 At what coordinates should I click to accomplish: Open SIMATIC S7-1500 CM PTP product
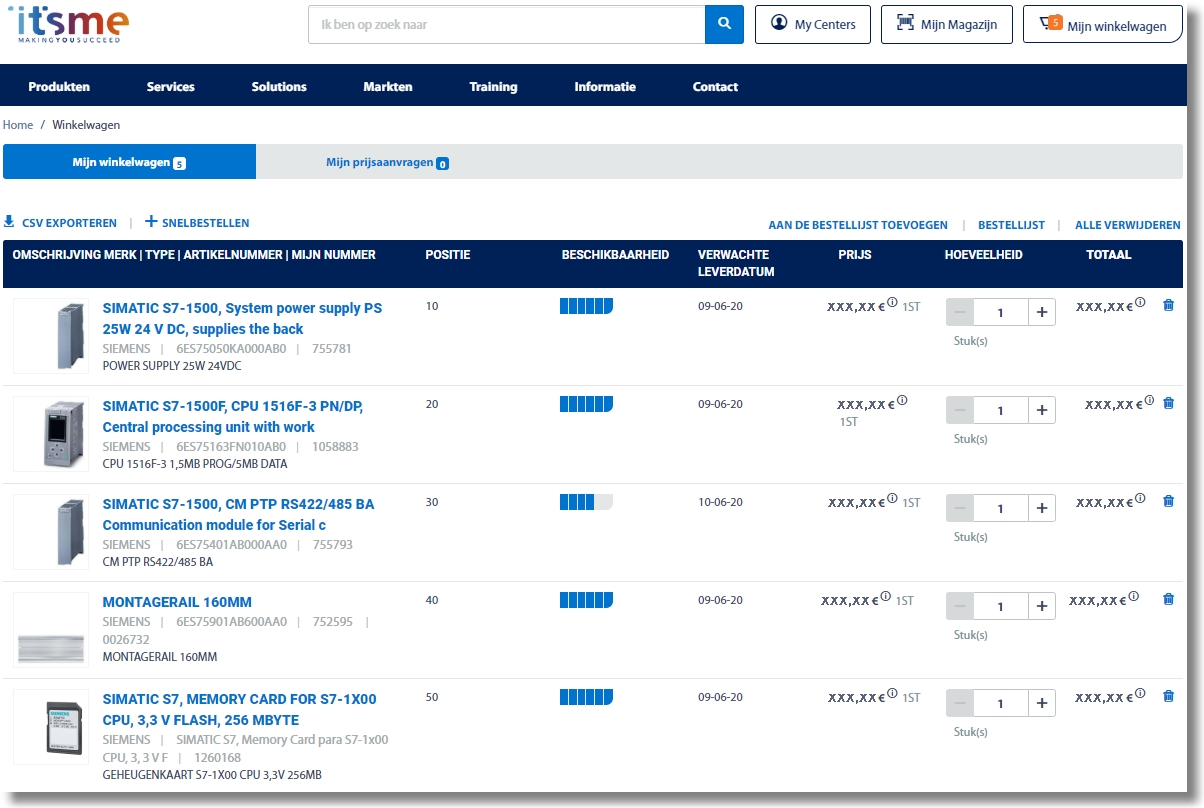click(x=239, y=514)
